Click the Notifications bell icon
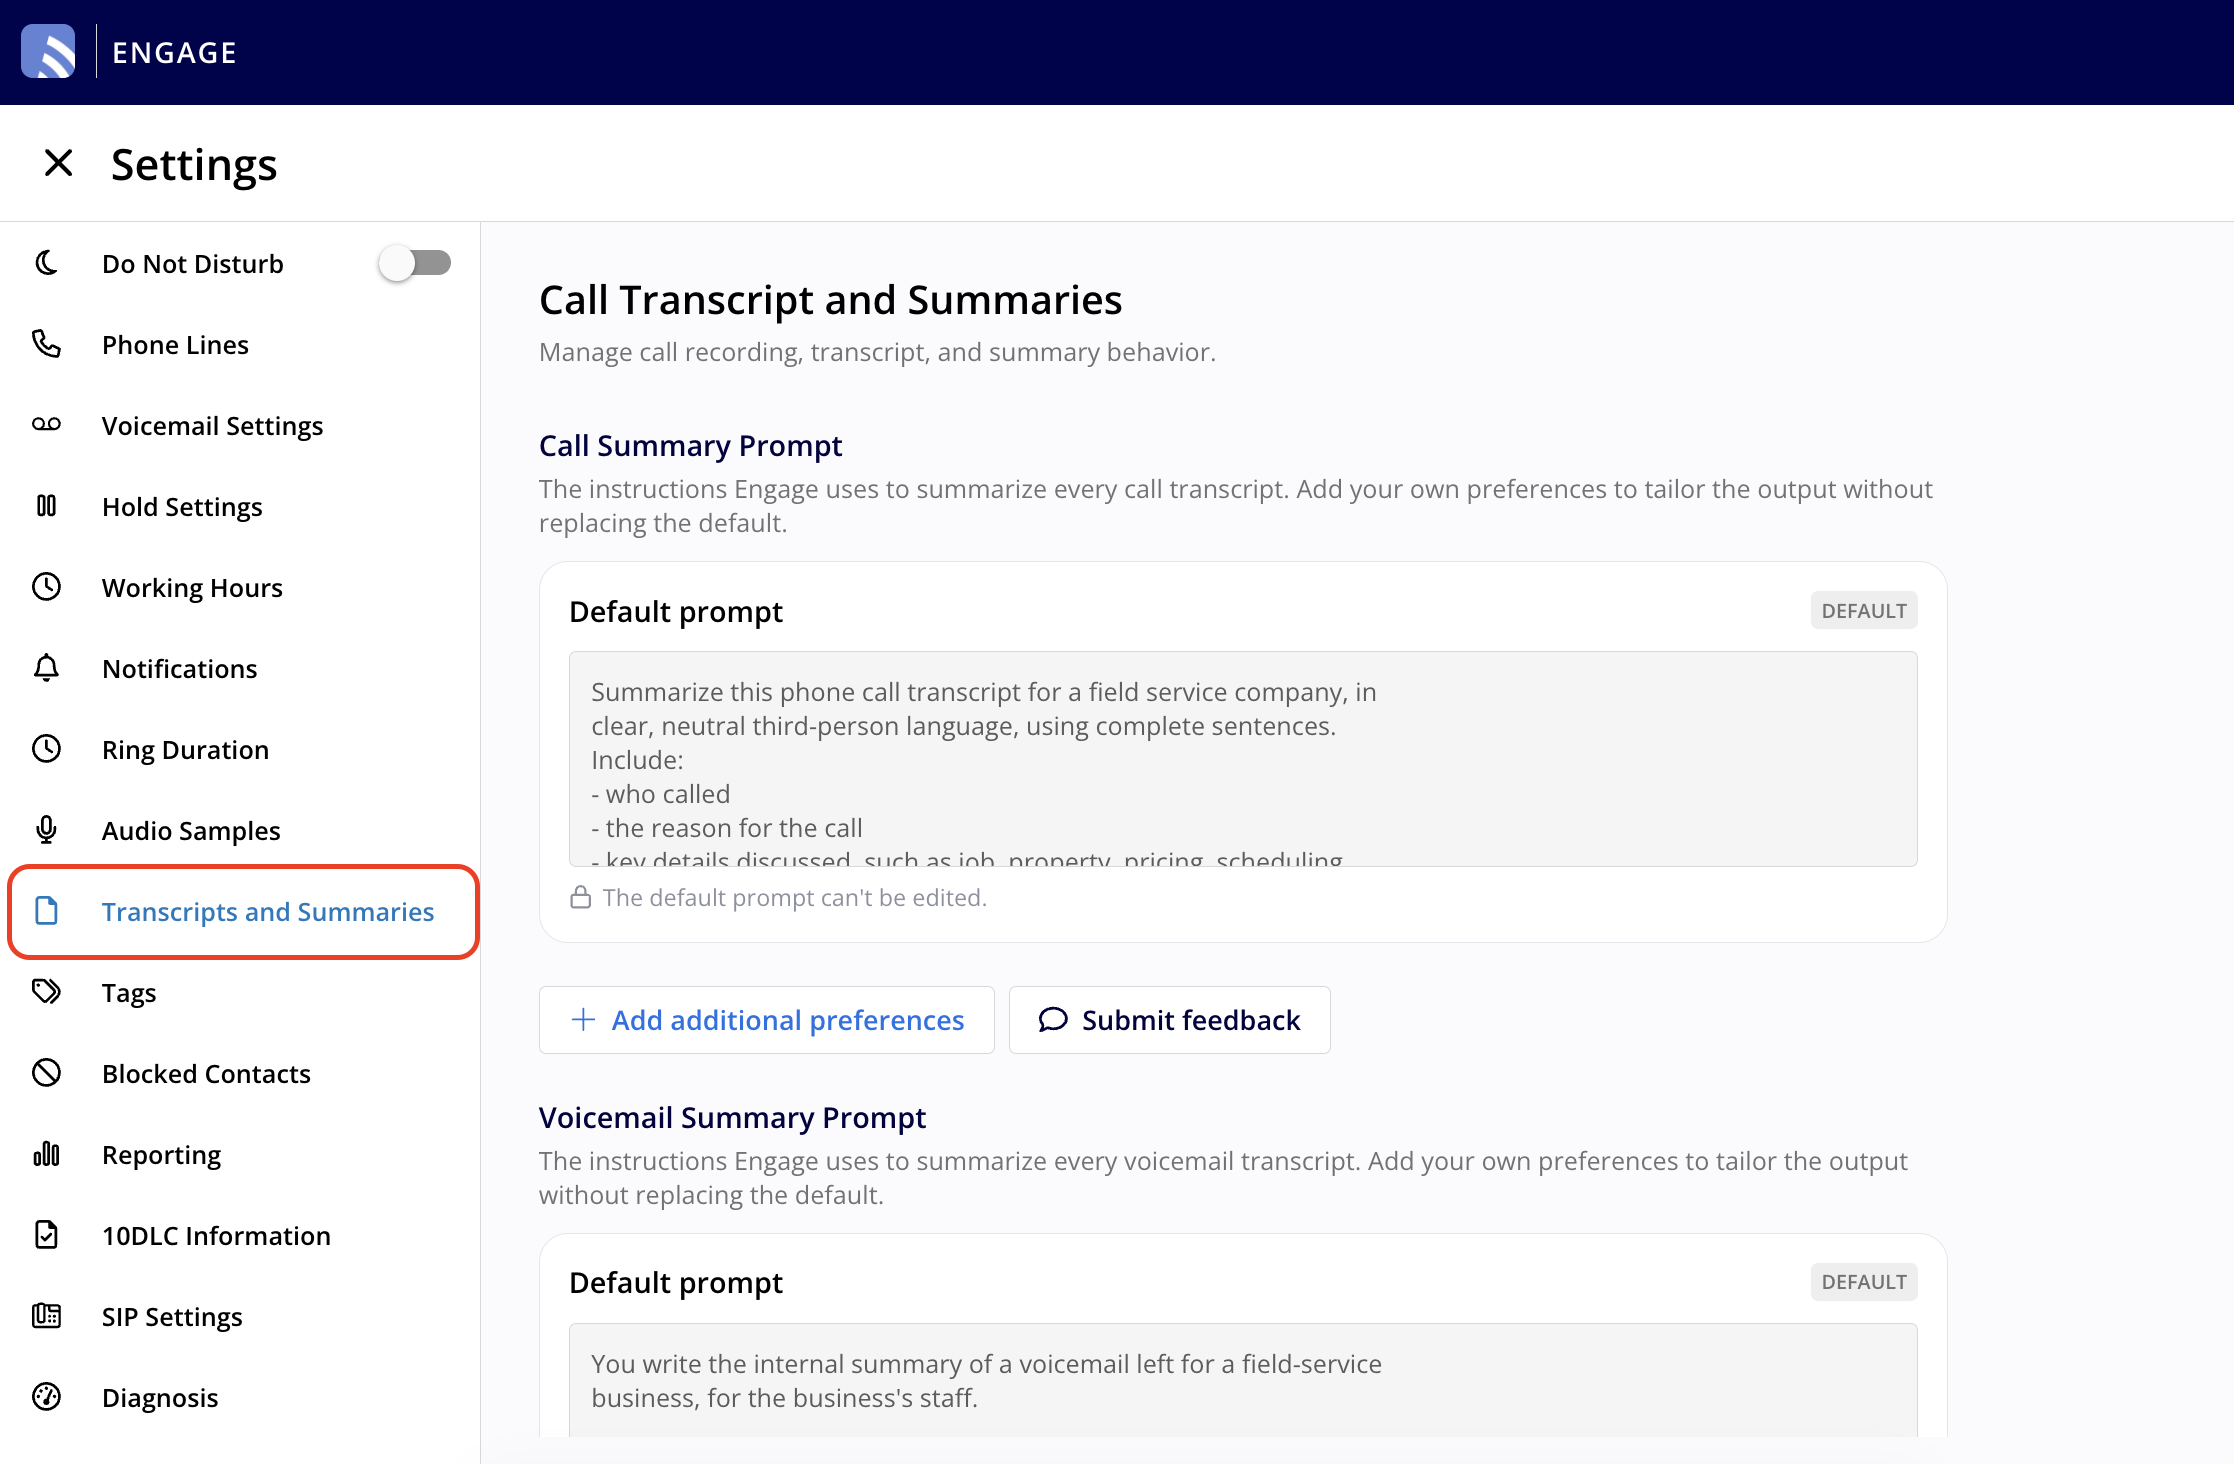The image size is (2234, 1464). point(46,668)
